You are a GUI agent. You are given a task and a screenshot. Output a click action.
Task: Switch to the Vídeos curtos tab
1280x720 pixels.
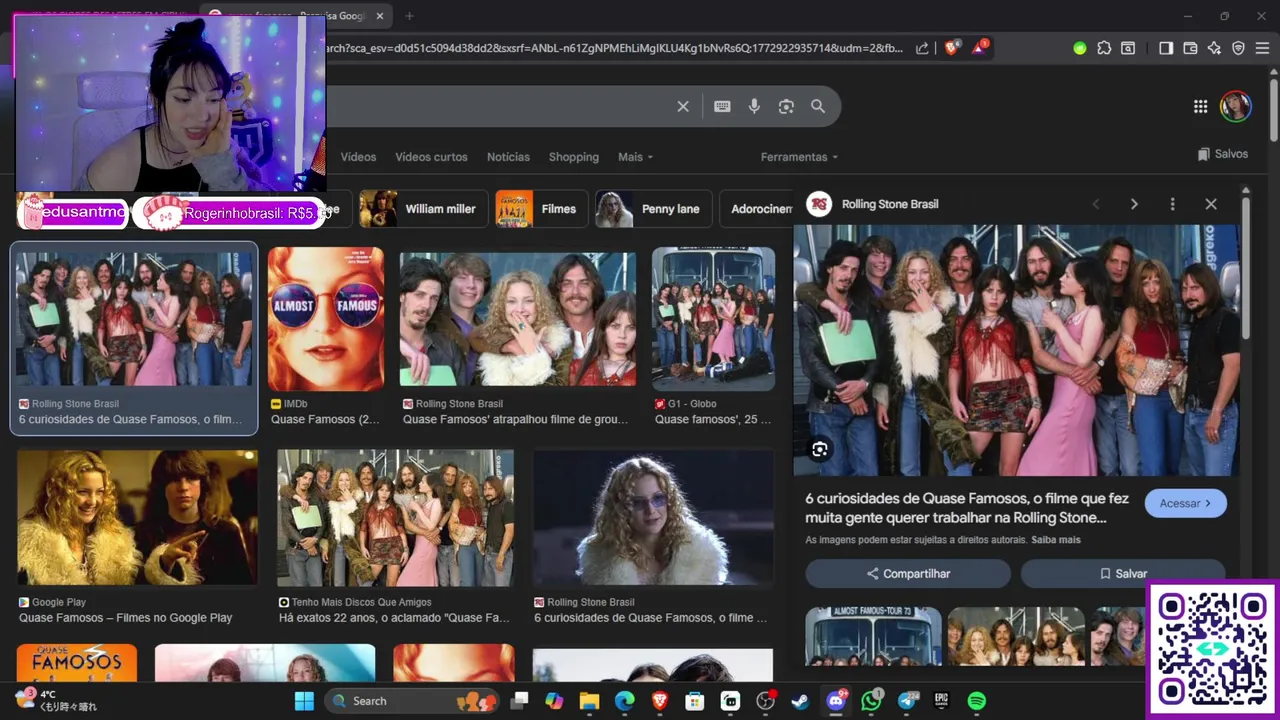pyautogui.click(x=431, y=157)
